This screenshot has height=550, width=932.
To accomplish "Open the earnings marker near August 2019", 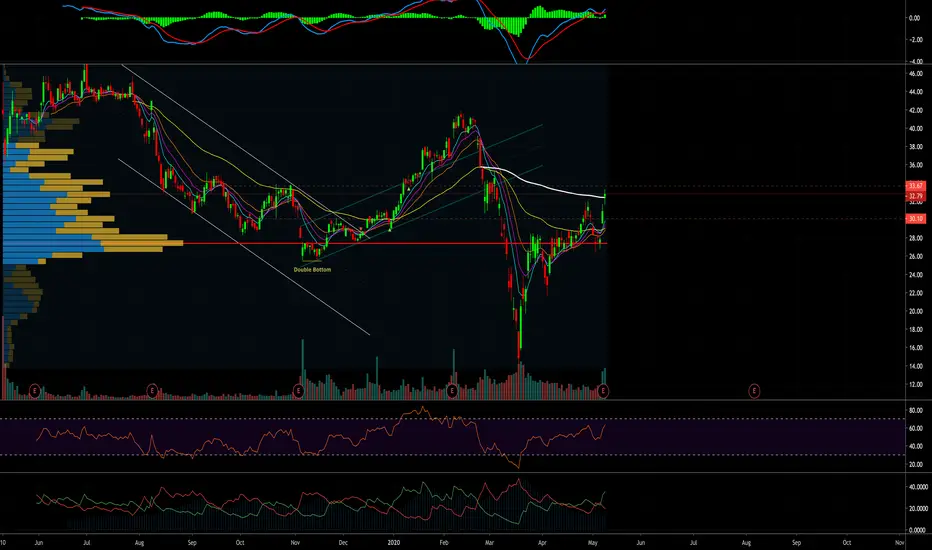I will [x=152, y=391].
